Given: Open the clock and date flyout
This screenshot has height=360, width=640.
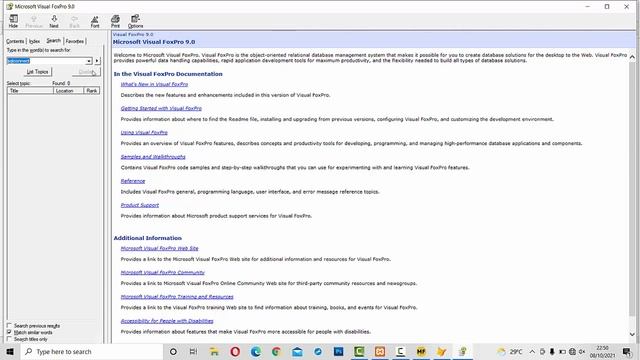Looking at the screenshot, I should (x=602, y=351).
